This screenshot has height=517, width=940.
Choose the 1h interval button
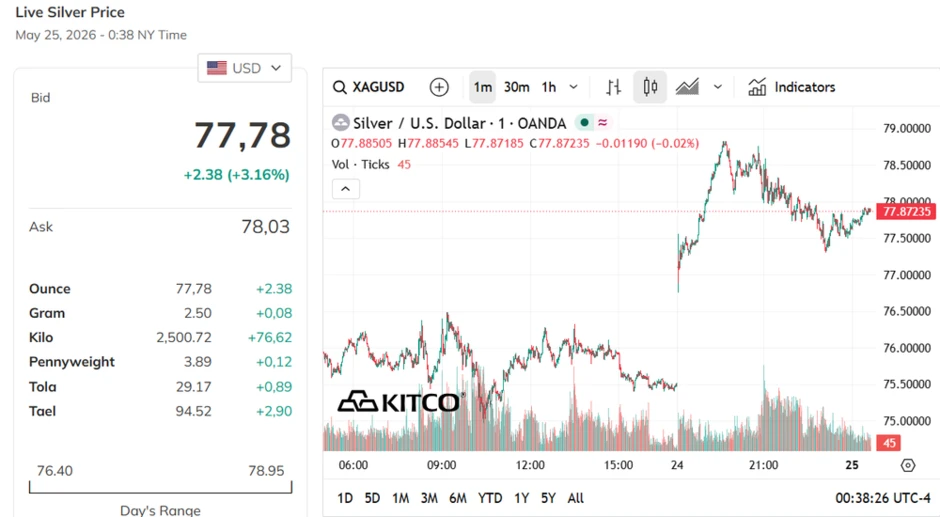tap(549, 87)
